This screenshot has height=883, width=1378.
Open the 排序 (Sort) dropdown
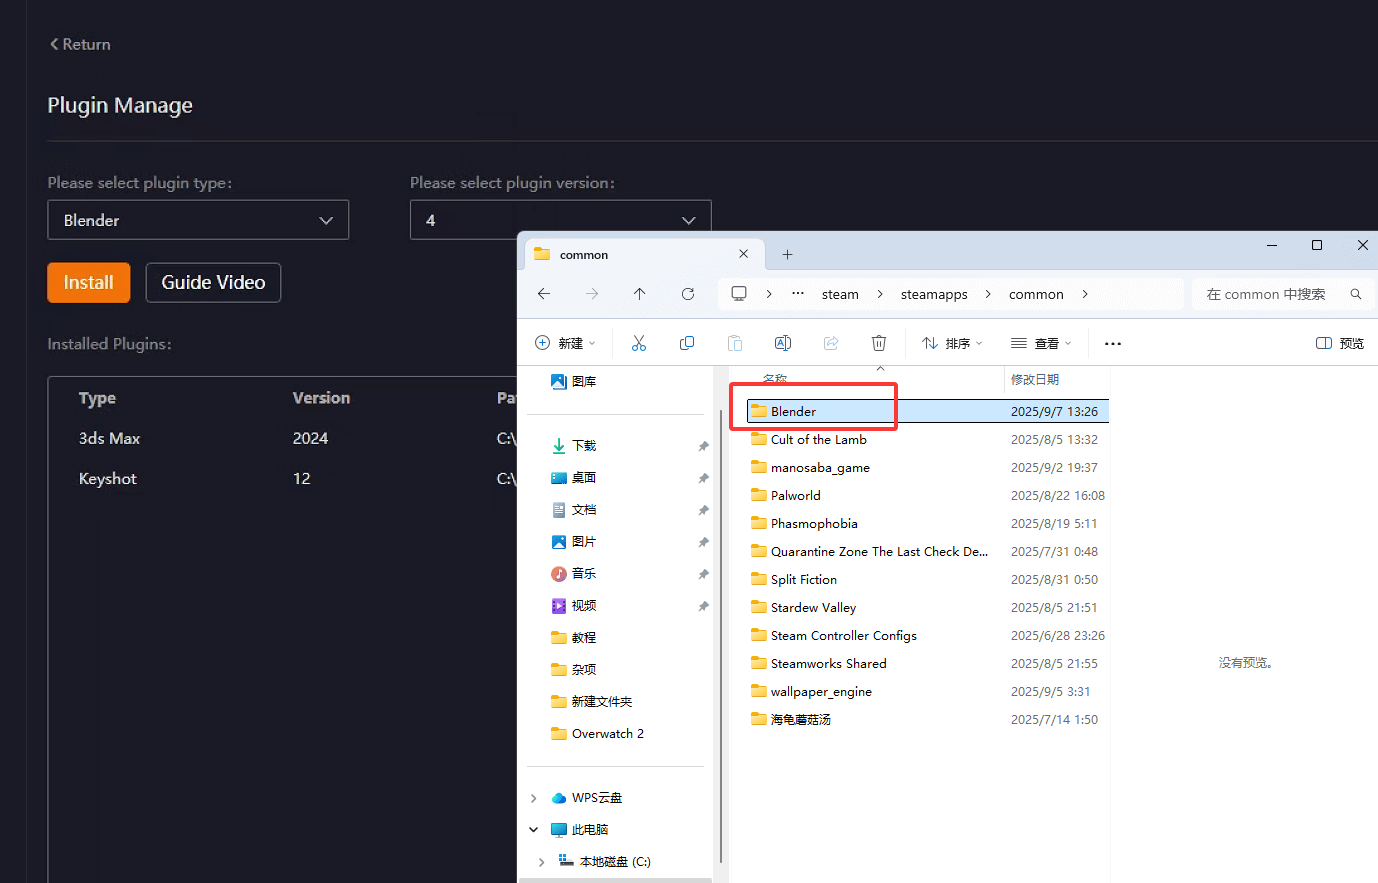[x=951, y=343]
